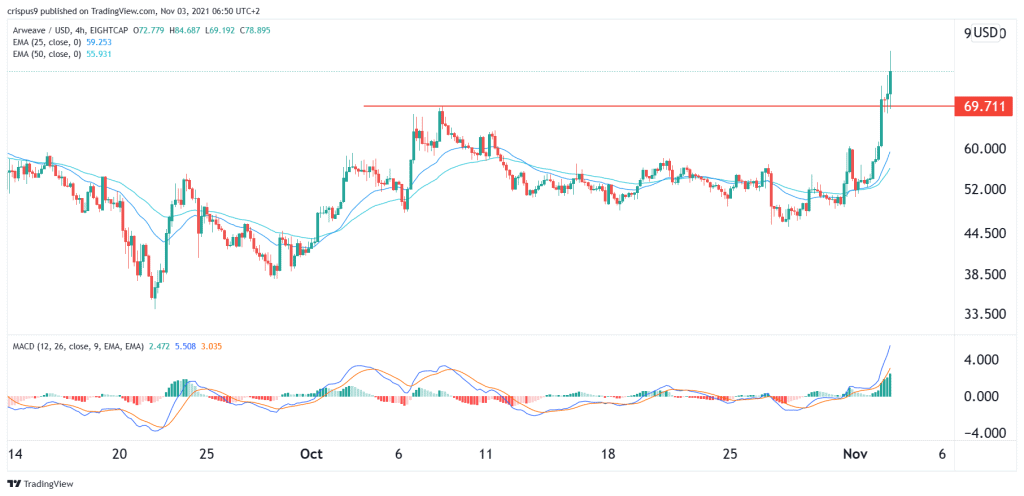This screenshot has height=496, width=1024.
Task: Click the red 69.711 price label
Action: [984, 106]
